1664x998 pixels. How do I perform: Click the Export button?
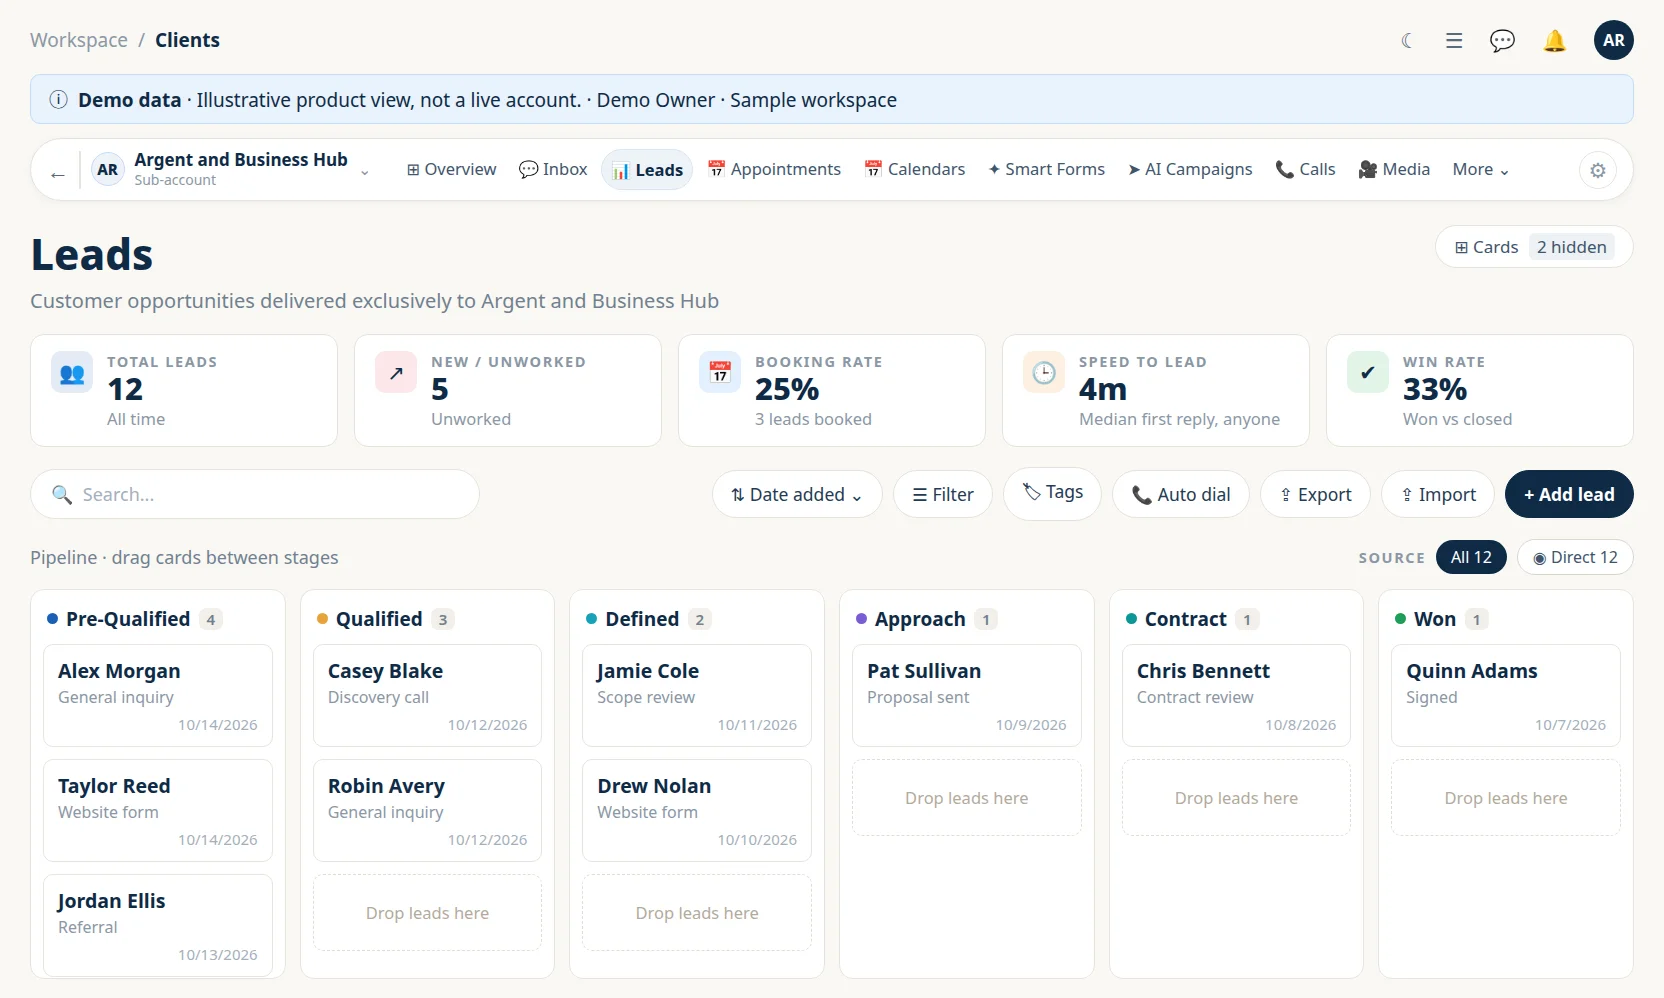click(x=1315, y=494)
